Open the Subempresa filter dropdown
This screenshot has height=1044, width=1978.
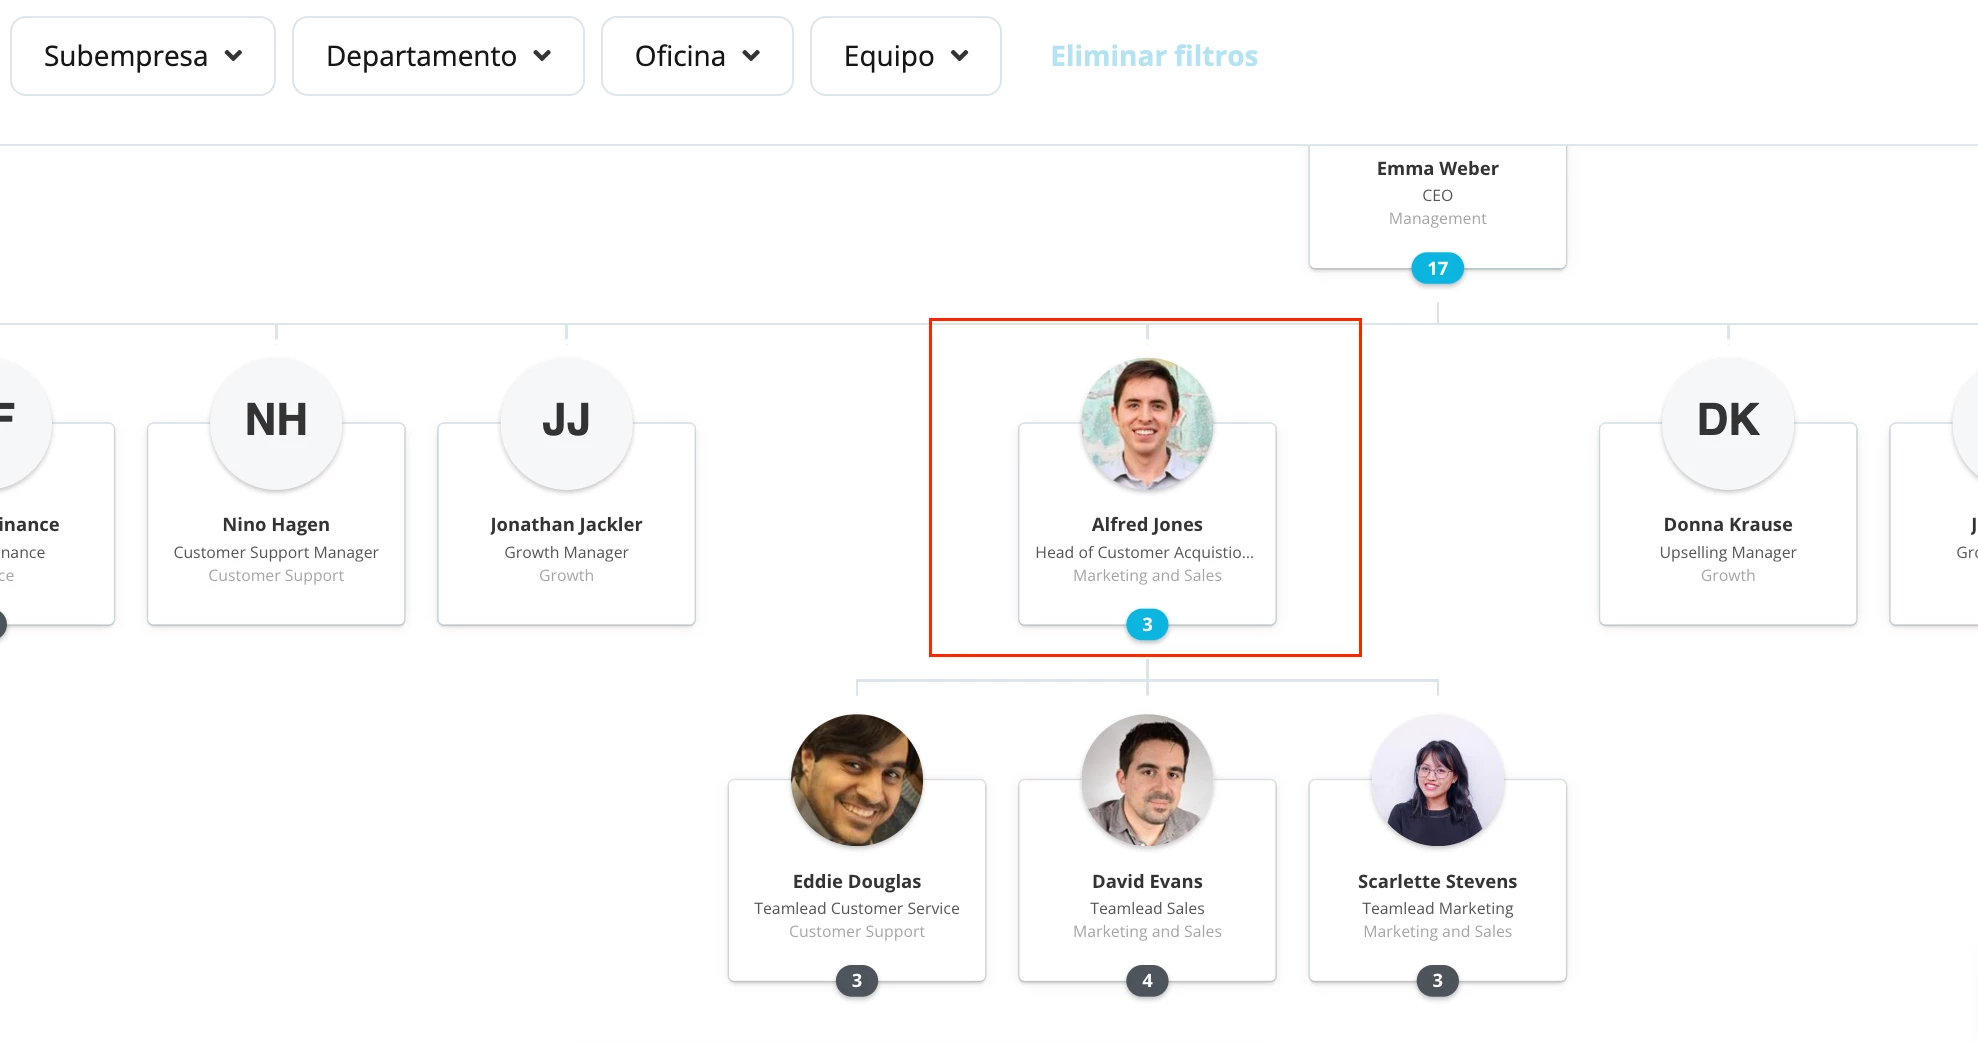click(143, 56)
